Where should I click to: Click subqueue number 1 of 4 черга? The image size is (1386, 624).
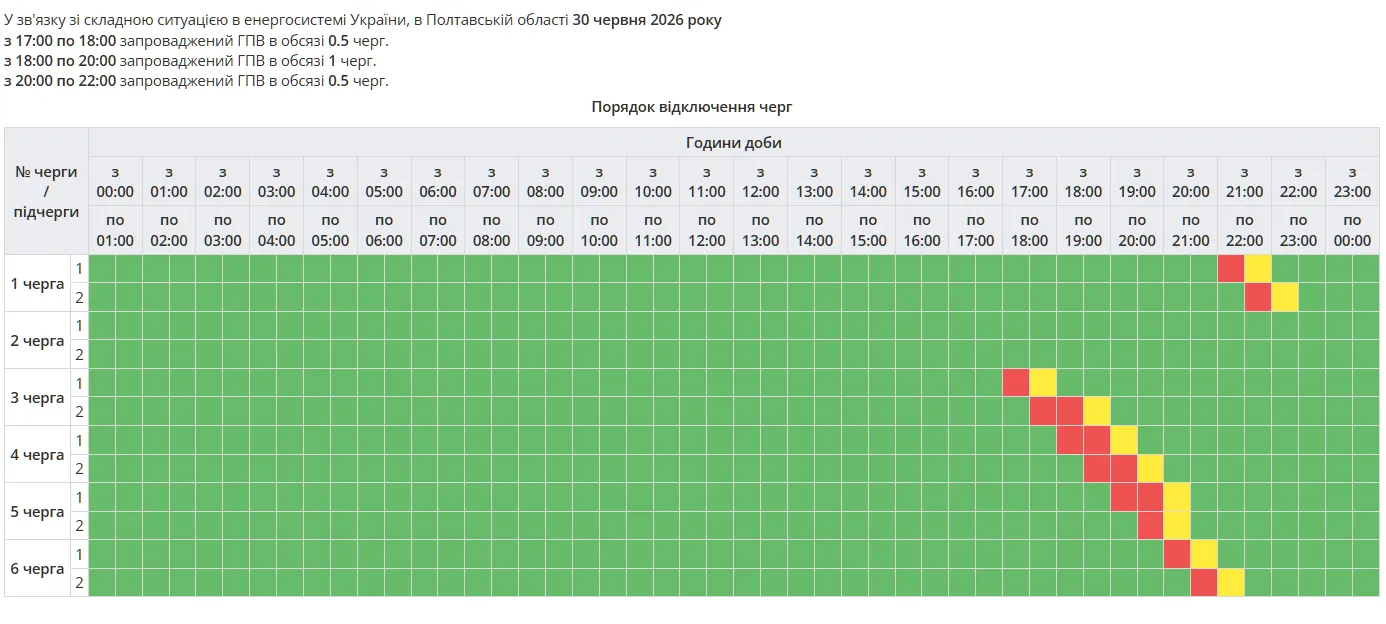pos(80,440)
